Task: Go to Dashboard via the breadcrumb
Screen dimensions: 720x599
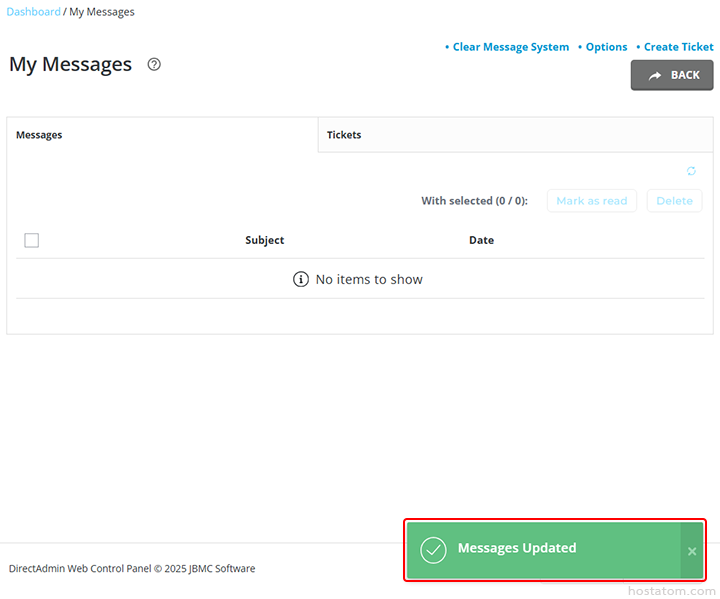Action: point(33,12)
